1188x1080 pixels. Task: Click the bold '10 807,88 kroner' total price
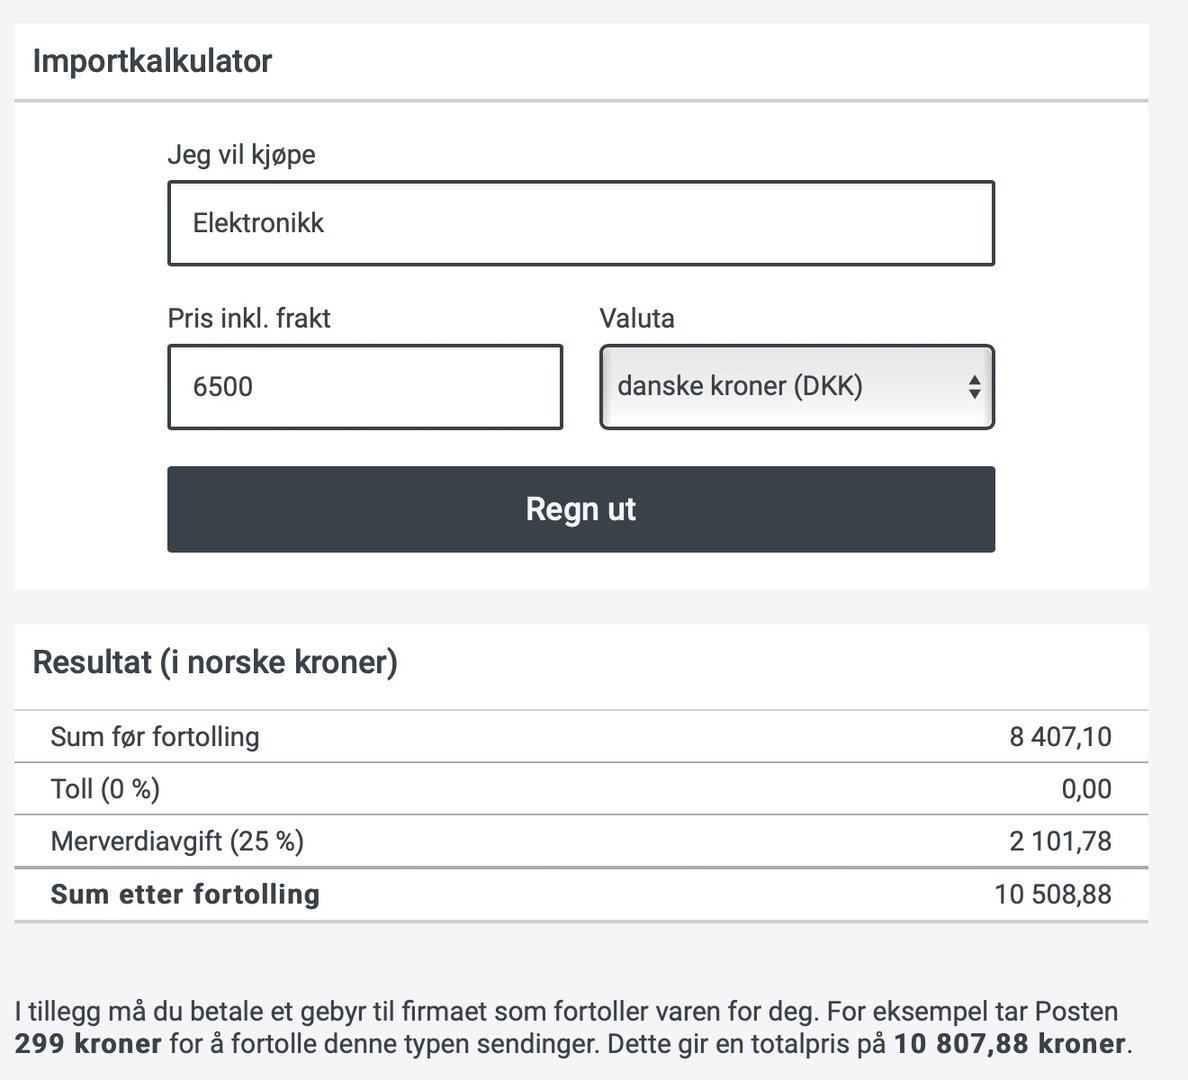tap(1010, 1044)
